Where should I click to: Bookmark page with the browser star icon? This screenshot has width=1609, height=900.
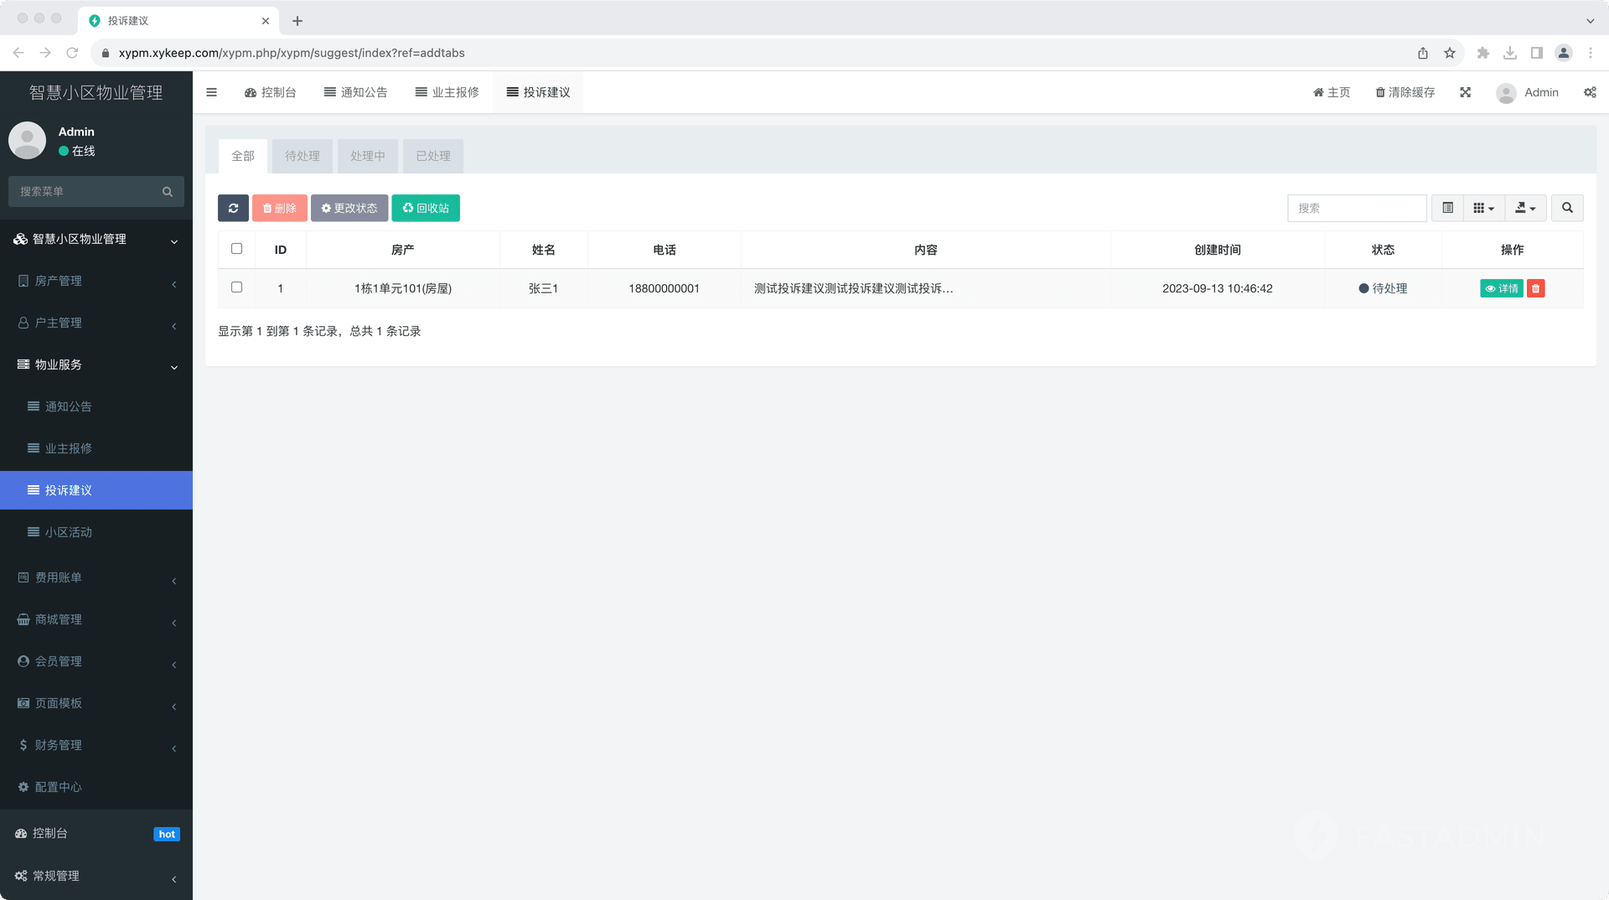click(1449, 53)
